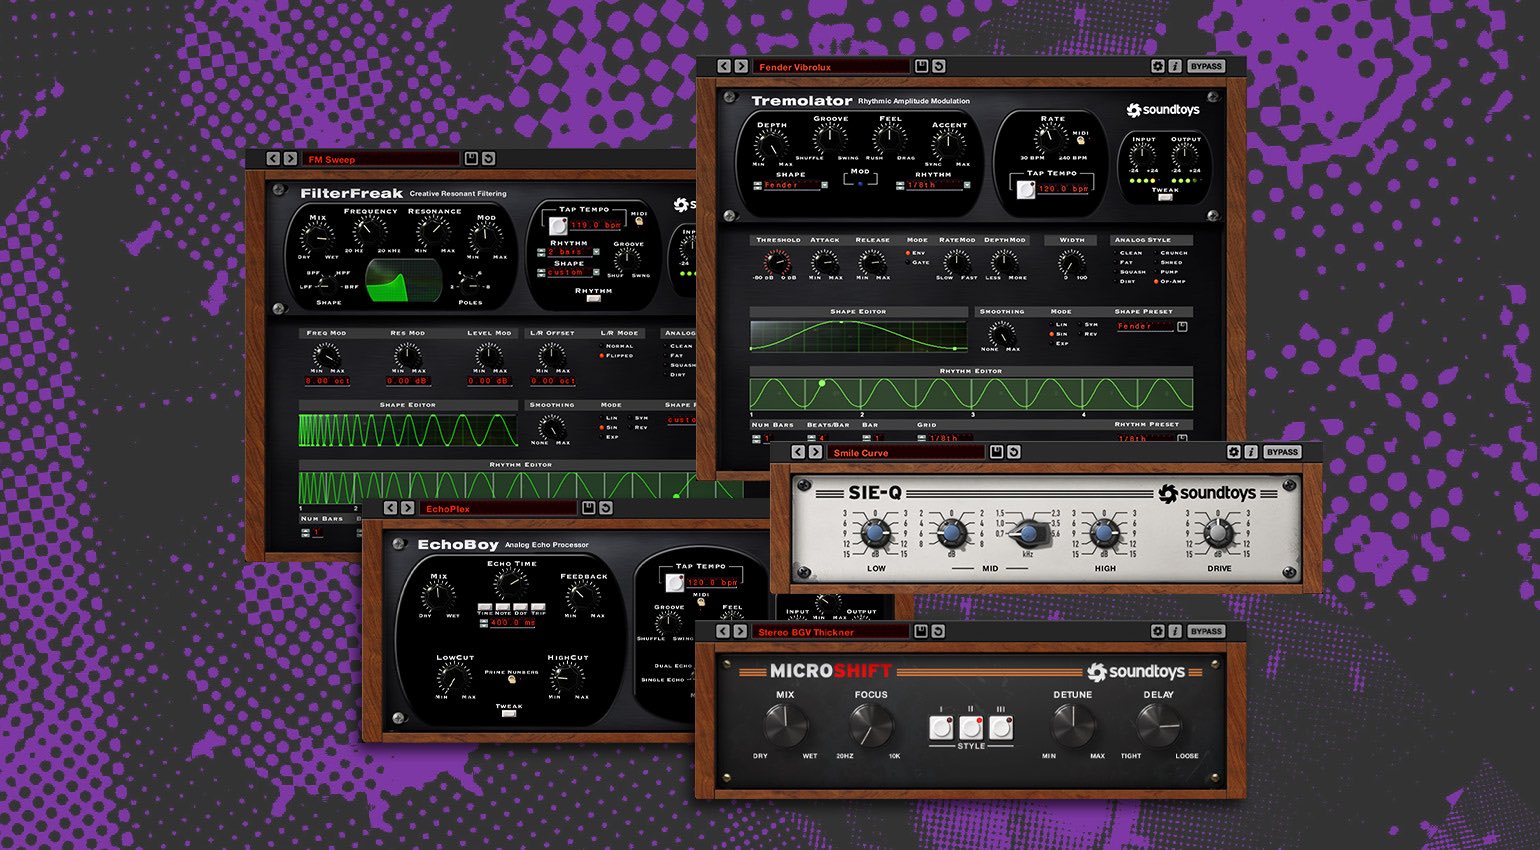Click the Tremolator settings gear icon
Image resolution: width=1540 pixels, height=850 pixels.
point(1158,66)
